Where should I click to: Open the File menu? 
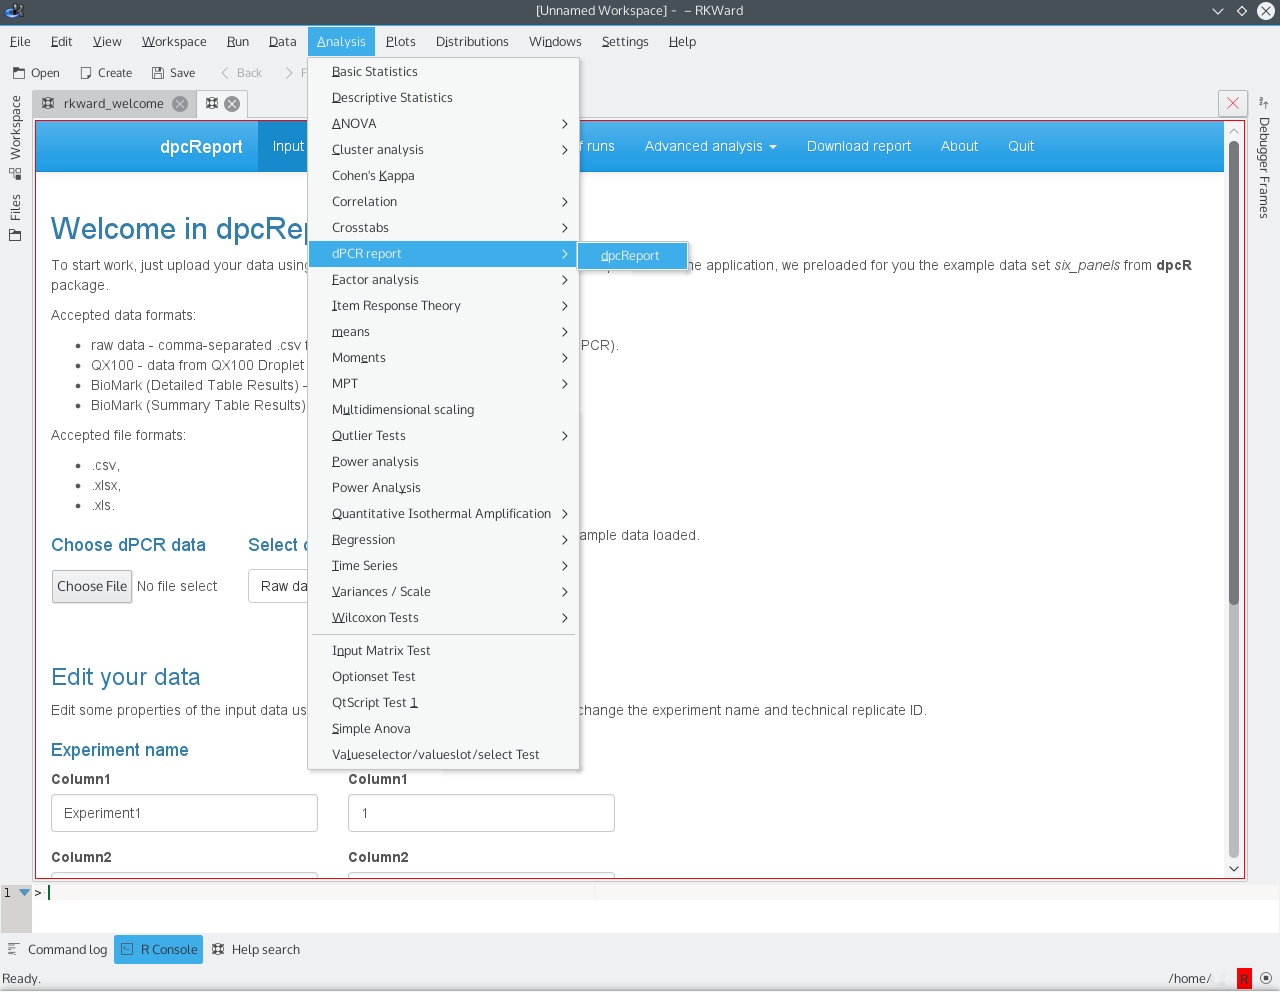click(x=20, y=42)
